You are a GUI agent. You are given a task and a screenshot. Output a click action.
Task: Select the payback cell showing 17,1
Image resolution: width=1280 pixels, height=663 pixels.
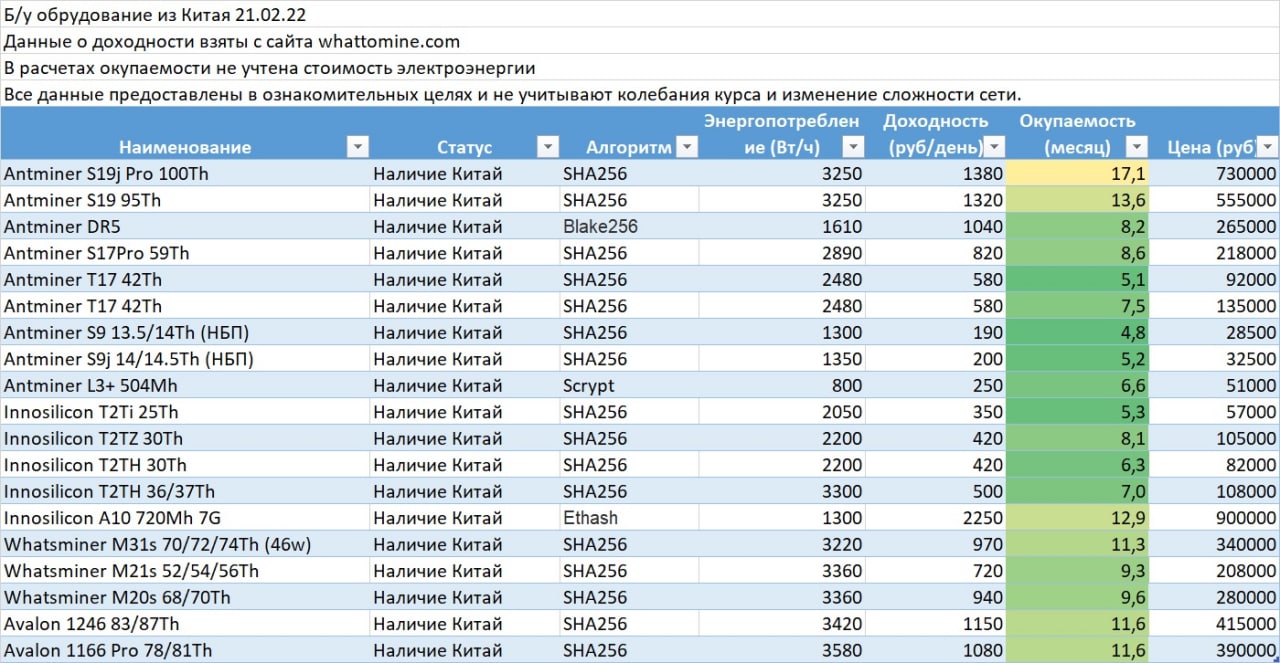[1077, 173]
